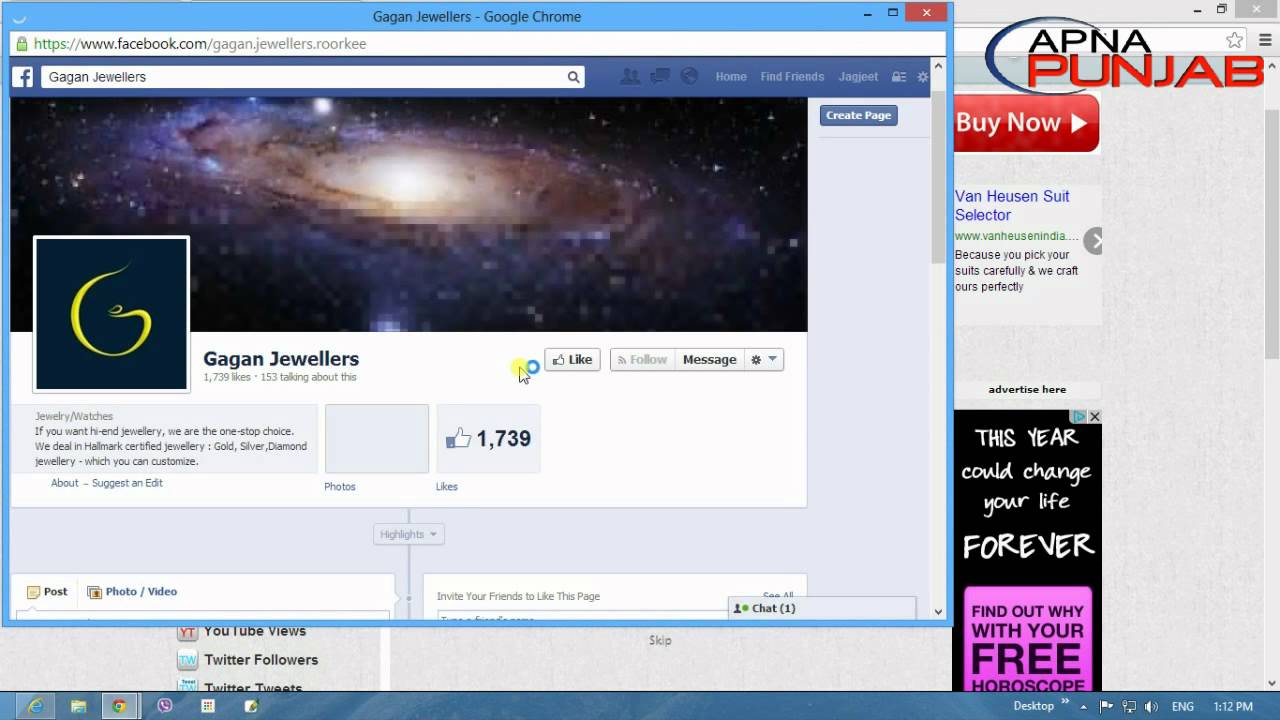Select the Photo / Video tab
1280x720 pixels.
[x=132, y=592]
